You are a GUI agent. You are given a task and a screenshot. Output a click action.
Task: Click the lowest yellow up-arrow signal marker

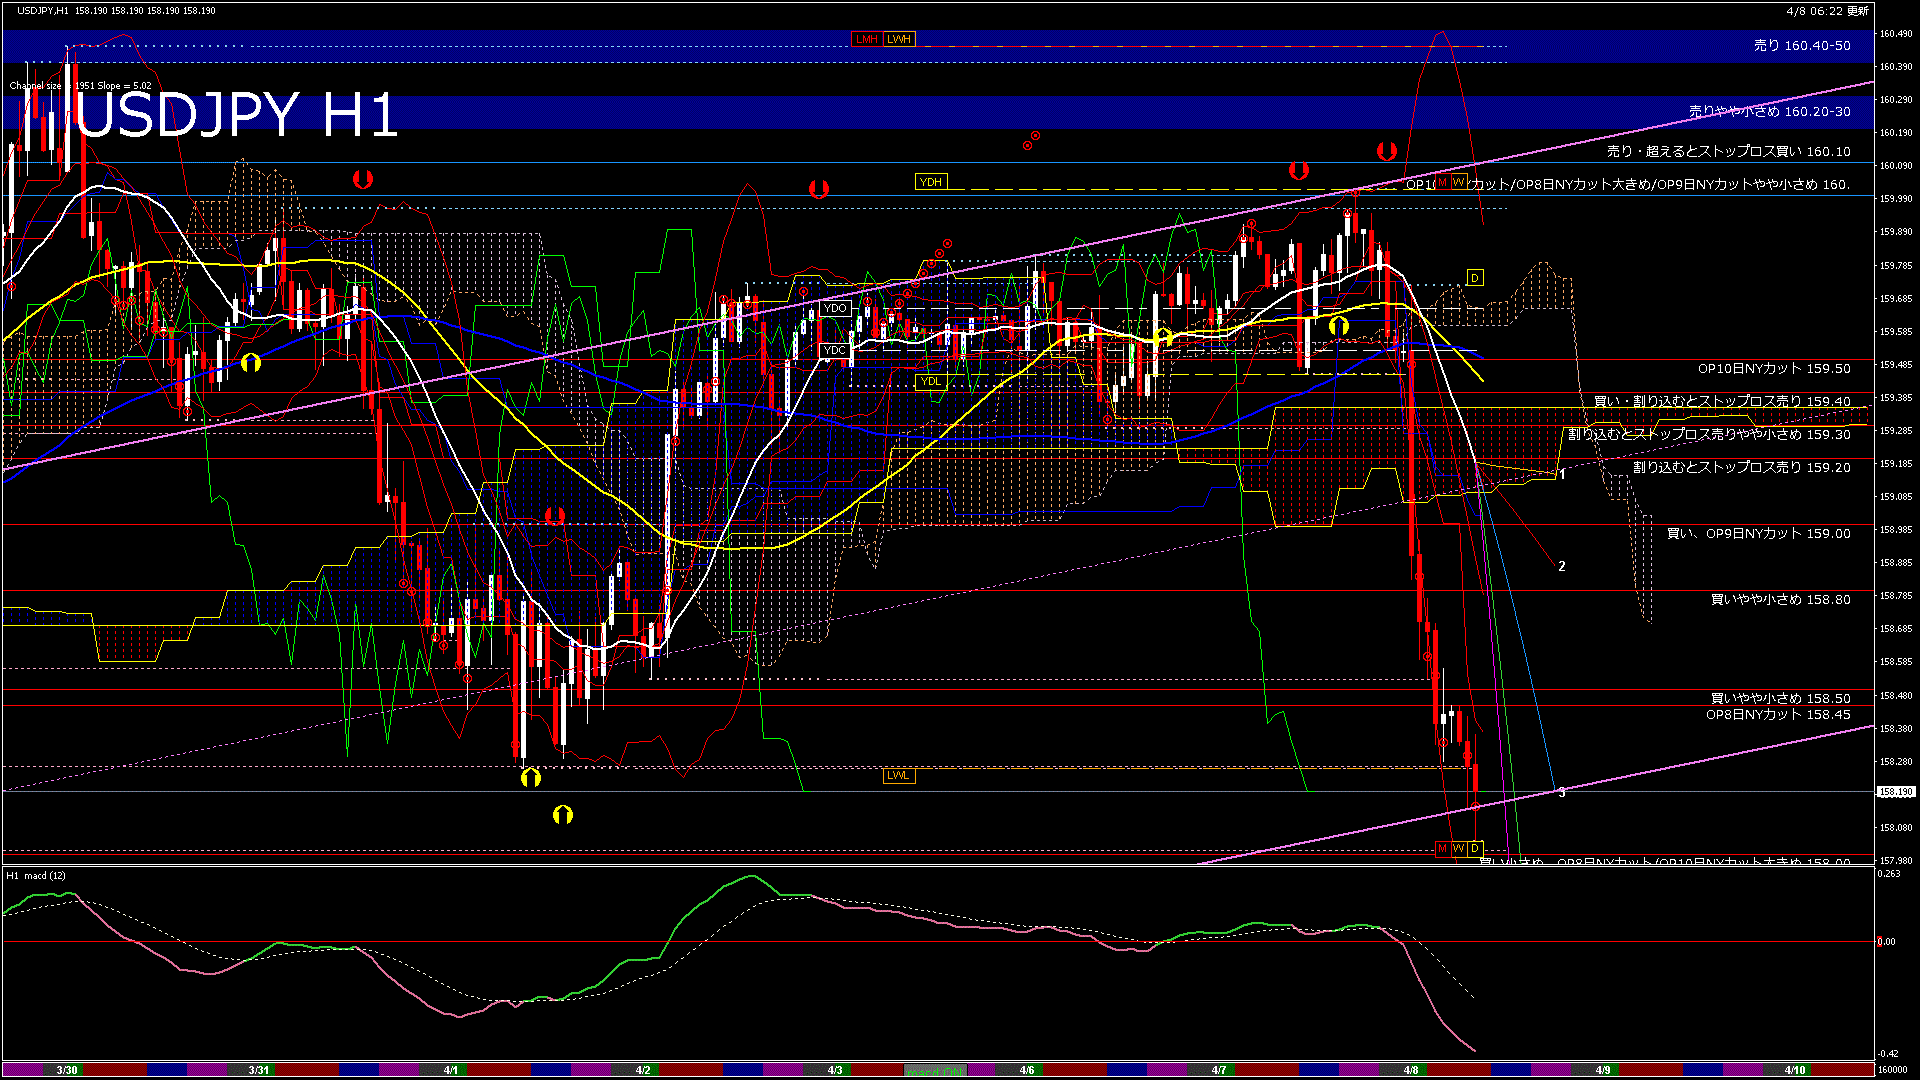pos(563,815)
